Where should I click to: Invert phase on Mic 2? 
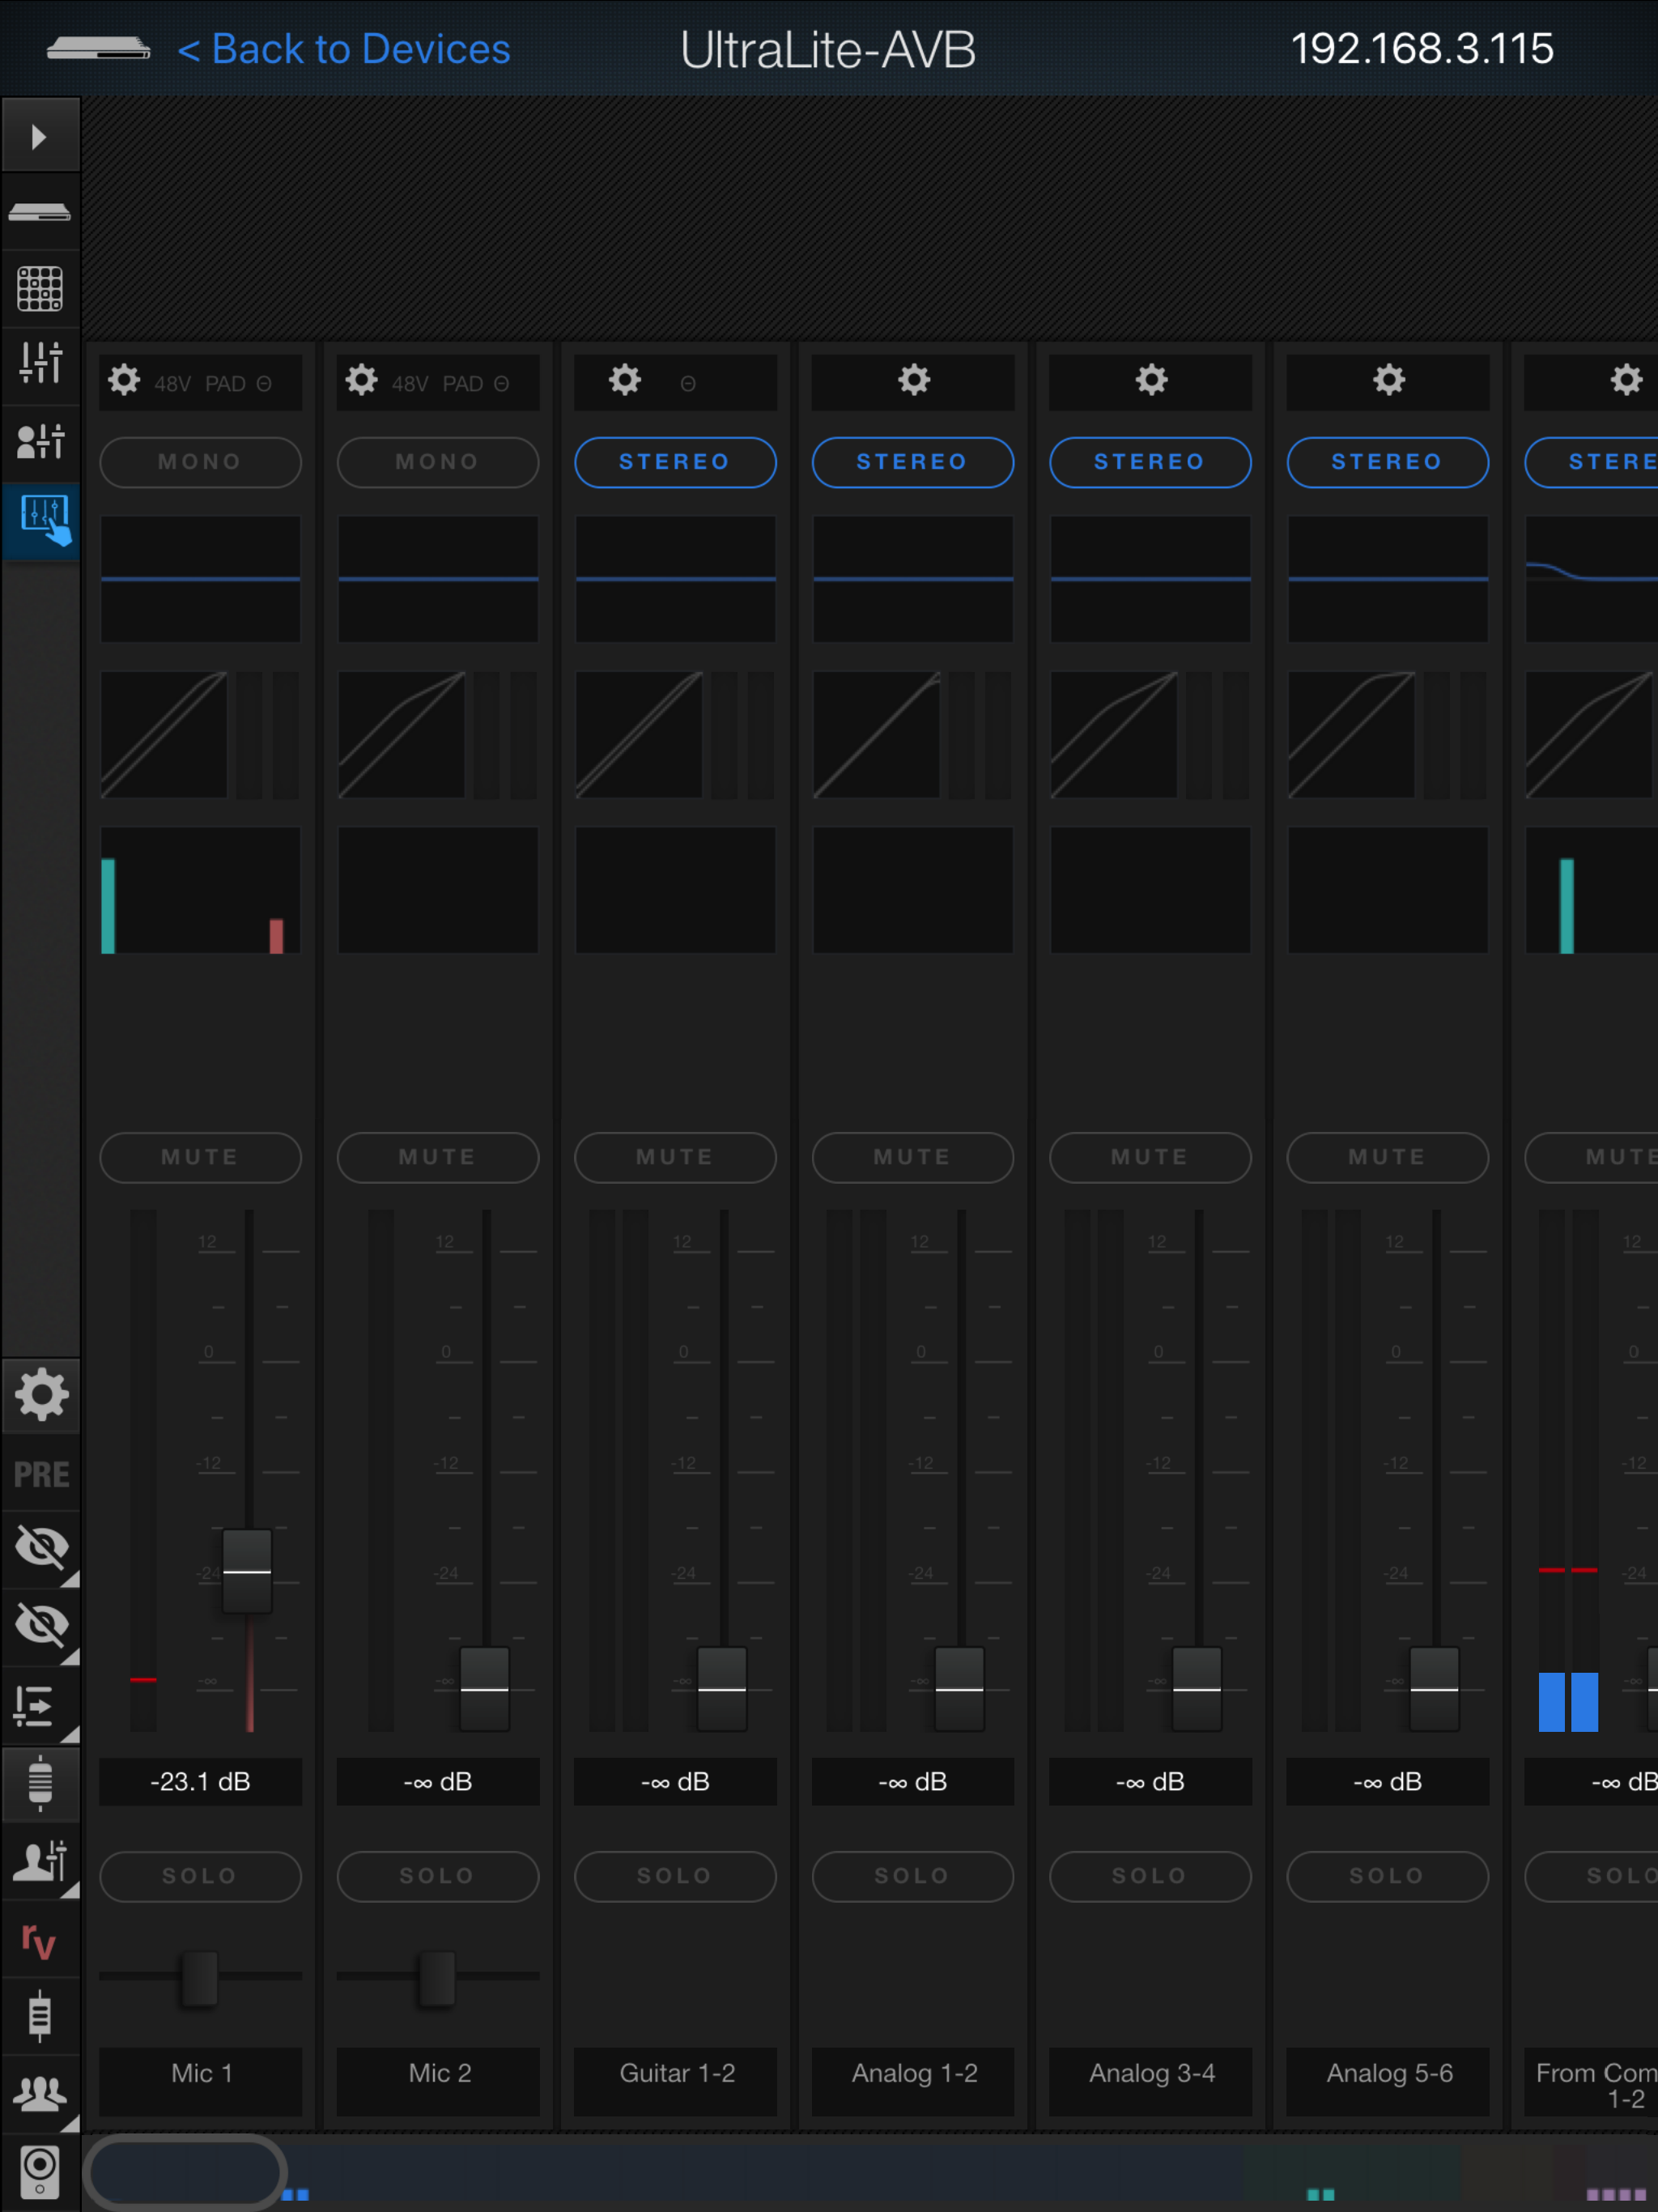click(501, 384)
